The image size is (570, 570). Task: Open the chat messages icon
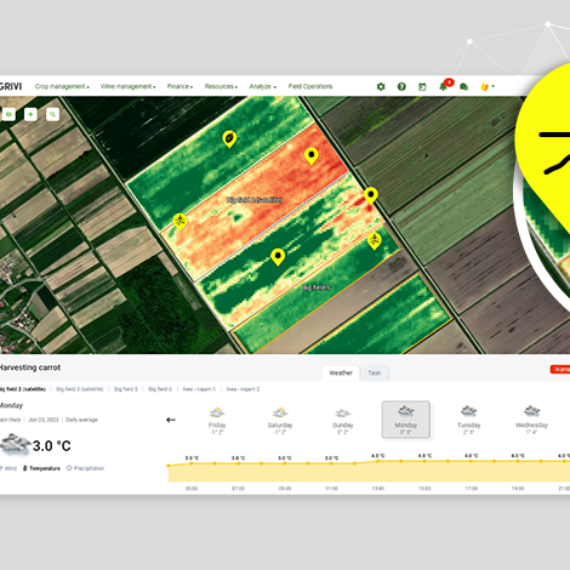464,87
